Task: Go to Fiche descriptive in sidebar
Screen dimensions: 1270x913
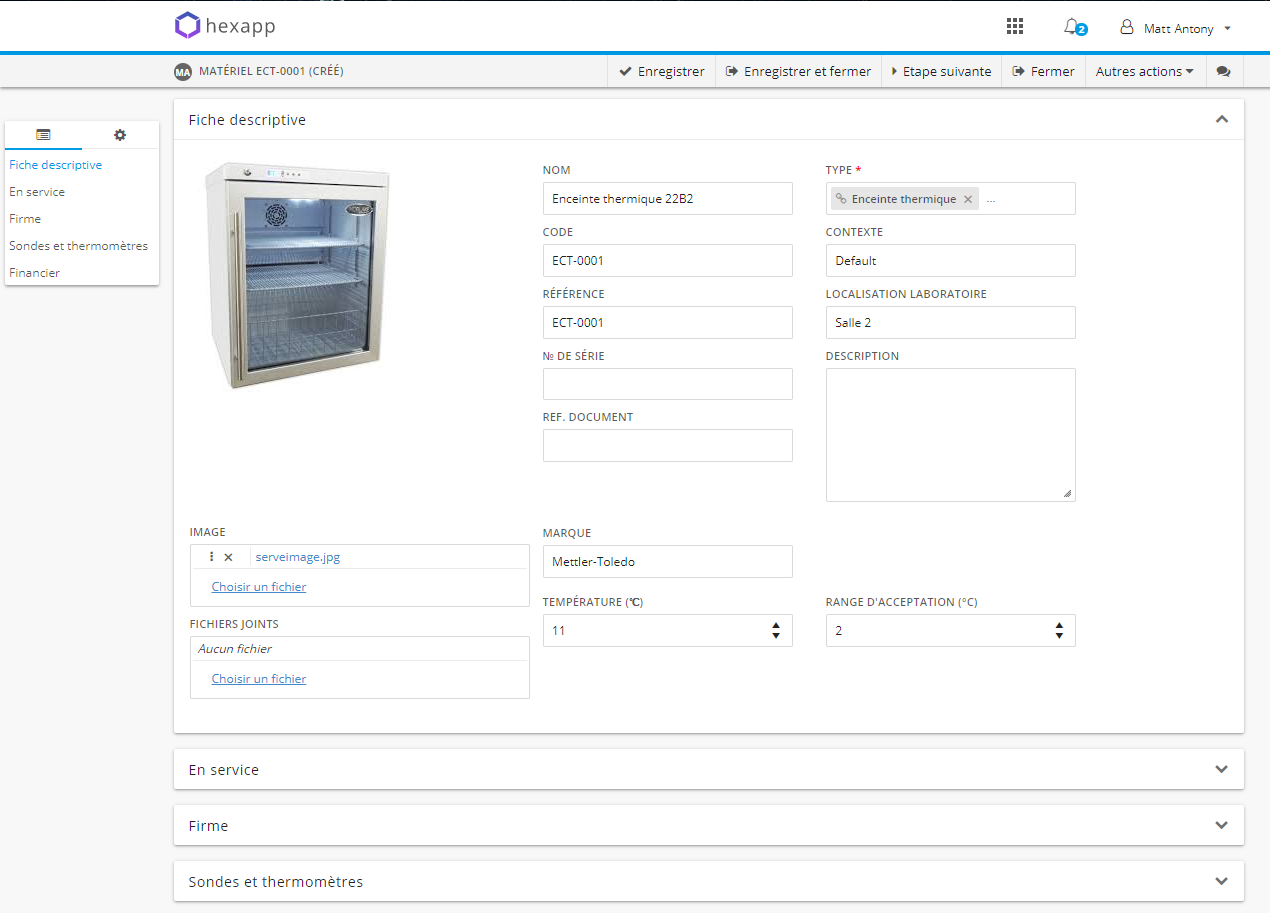Action: pos(56,165)
